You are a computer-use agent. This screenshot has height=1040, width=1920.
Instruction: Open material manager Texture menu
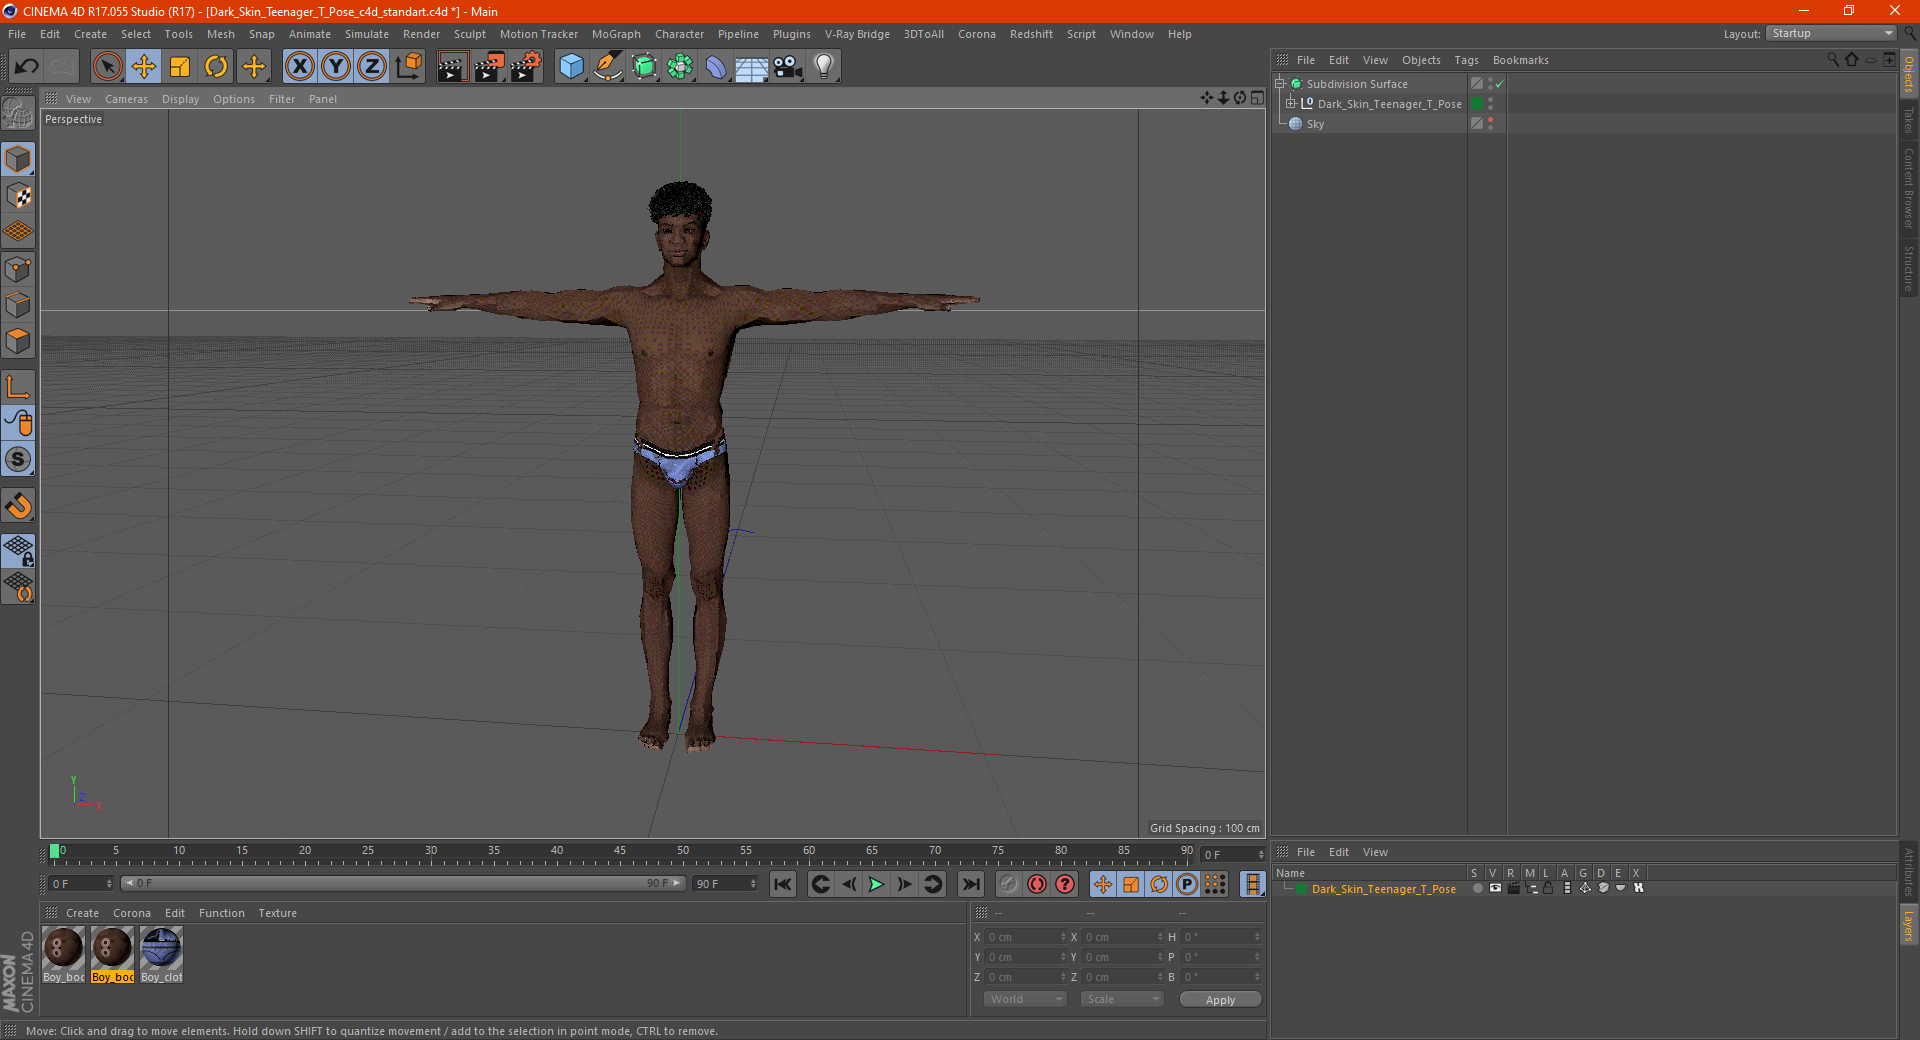[x=277, y=913]
